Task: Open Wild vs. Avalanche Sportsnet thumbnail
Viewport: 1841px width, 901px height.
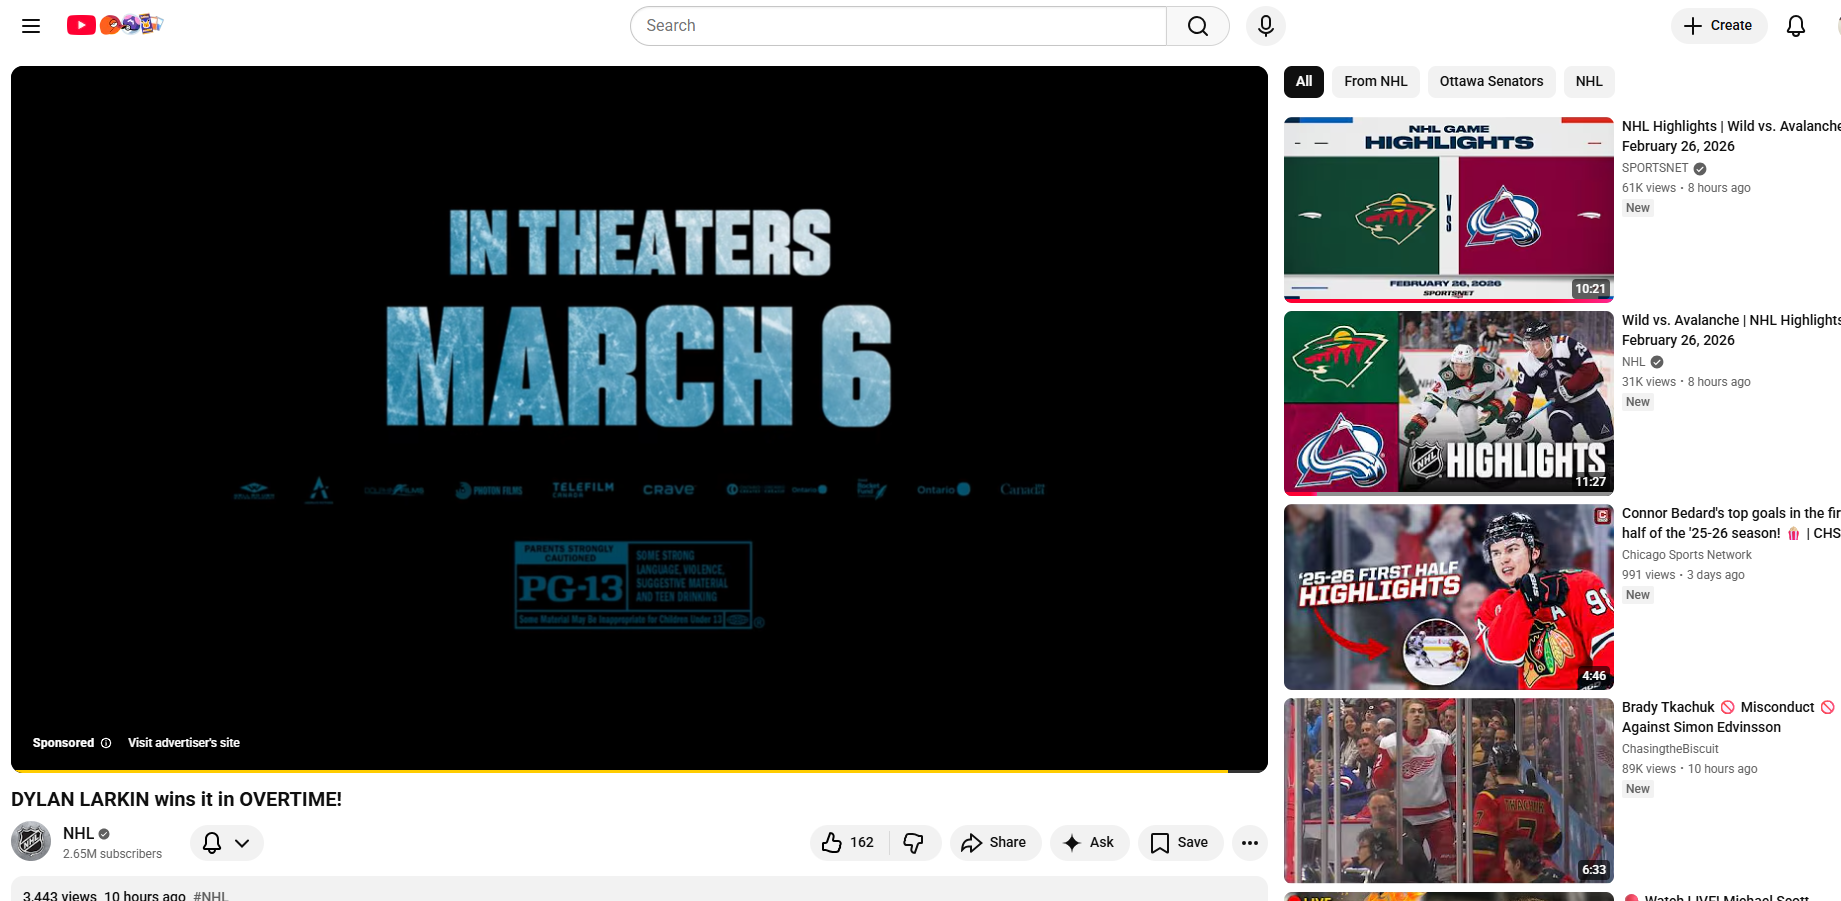Action: click(1448, 209)
